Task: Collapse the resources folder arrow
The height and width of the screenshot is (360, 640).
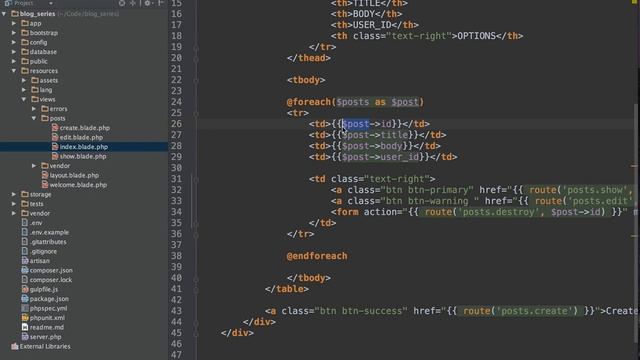Action: [14, 71]
